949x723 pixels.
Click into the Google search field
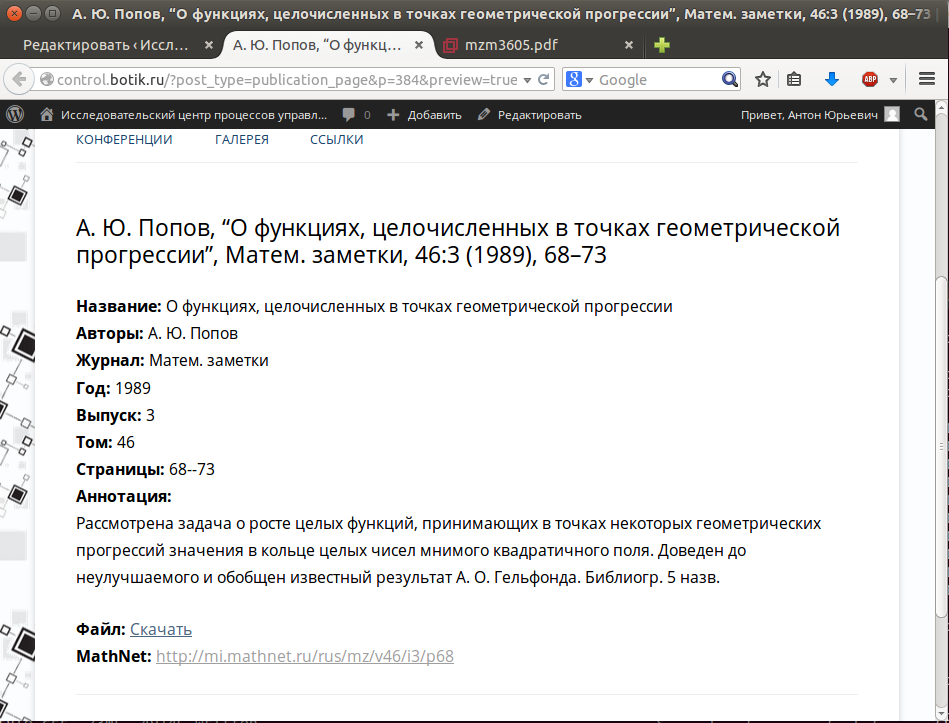[658, 80]
